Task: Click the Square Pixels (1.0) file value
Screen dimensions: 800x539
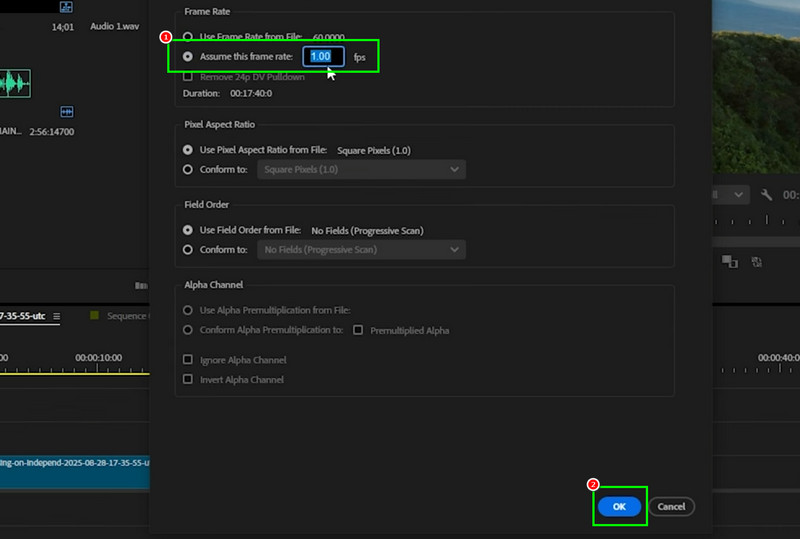Action: [374, 151]
